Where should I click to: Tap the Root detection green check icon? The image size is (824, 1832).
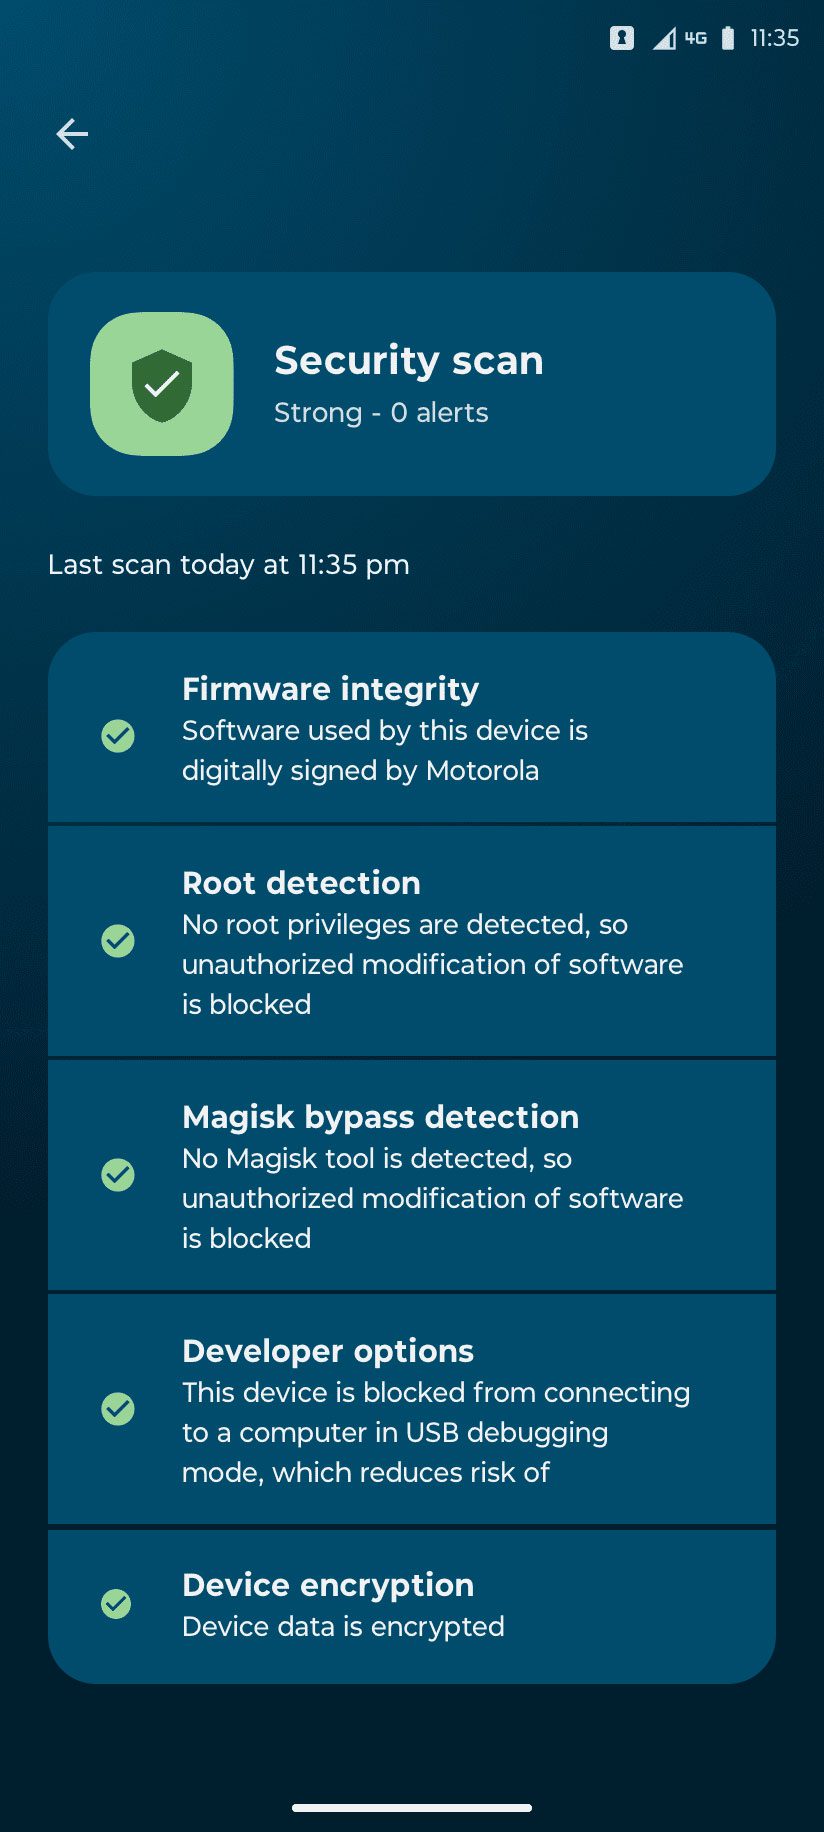click(118, 941)
